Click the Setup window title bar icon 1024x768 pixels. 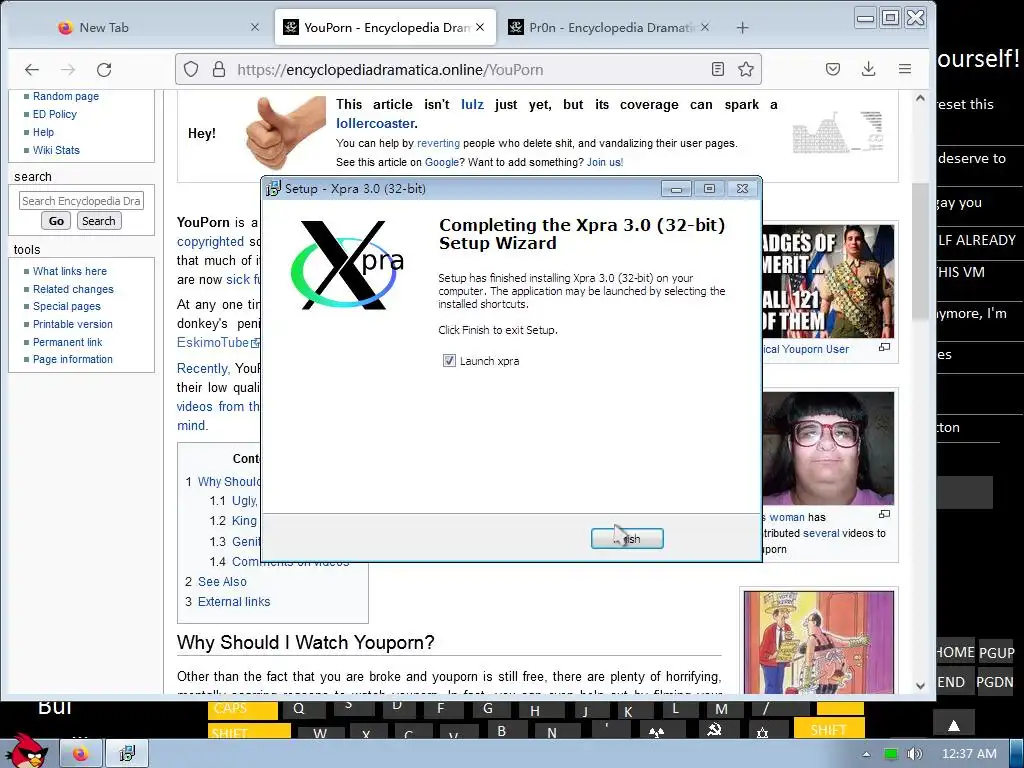(273, 189)
